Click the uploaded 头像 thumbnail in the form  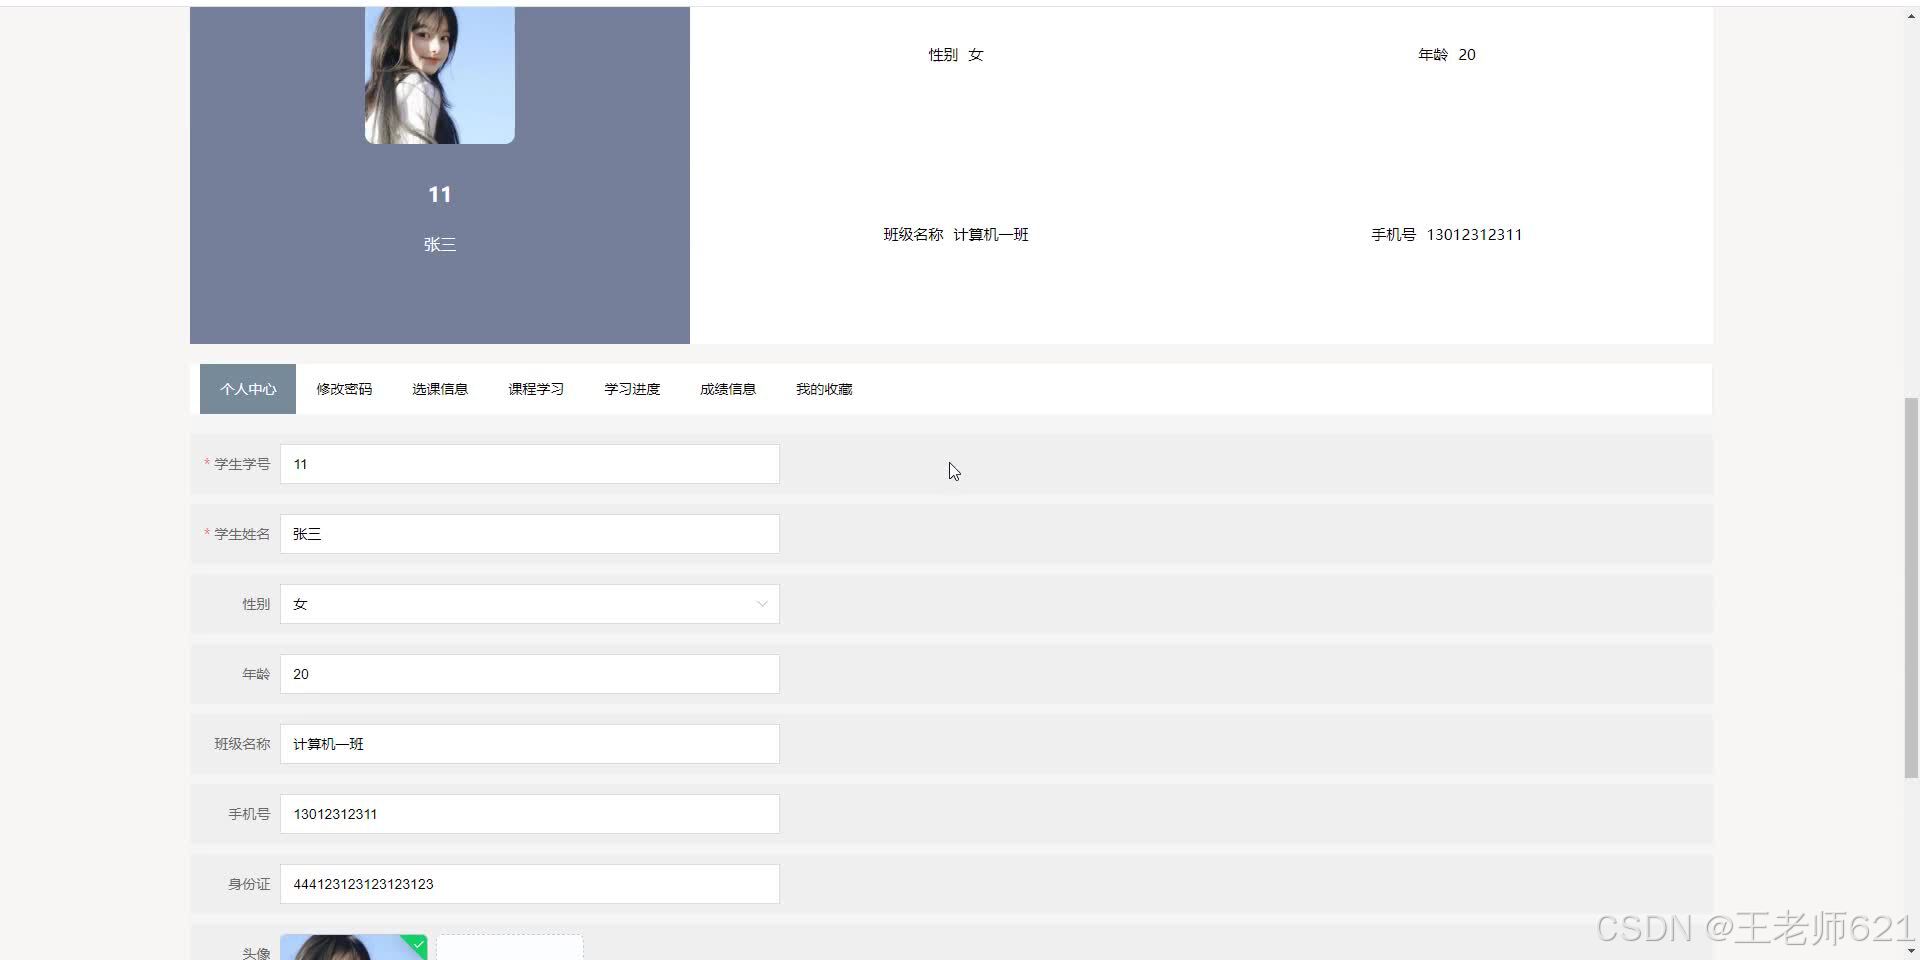354,947
